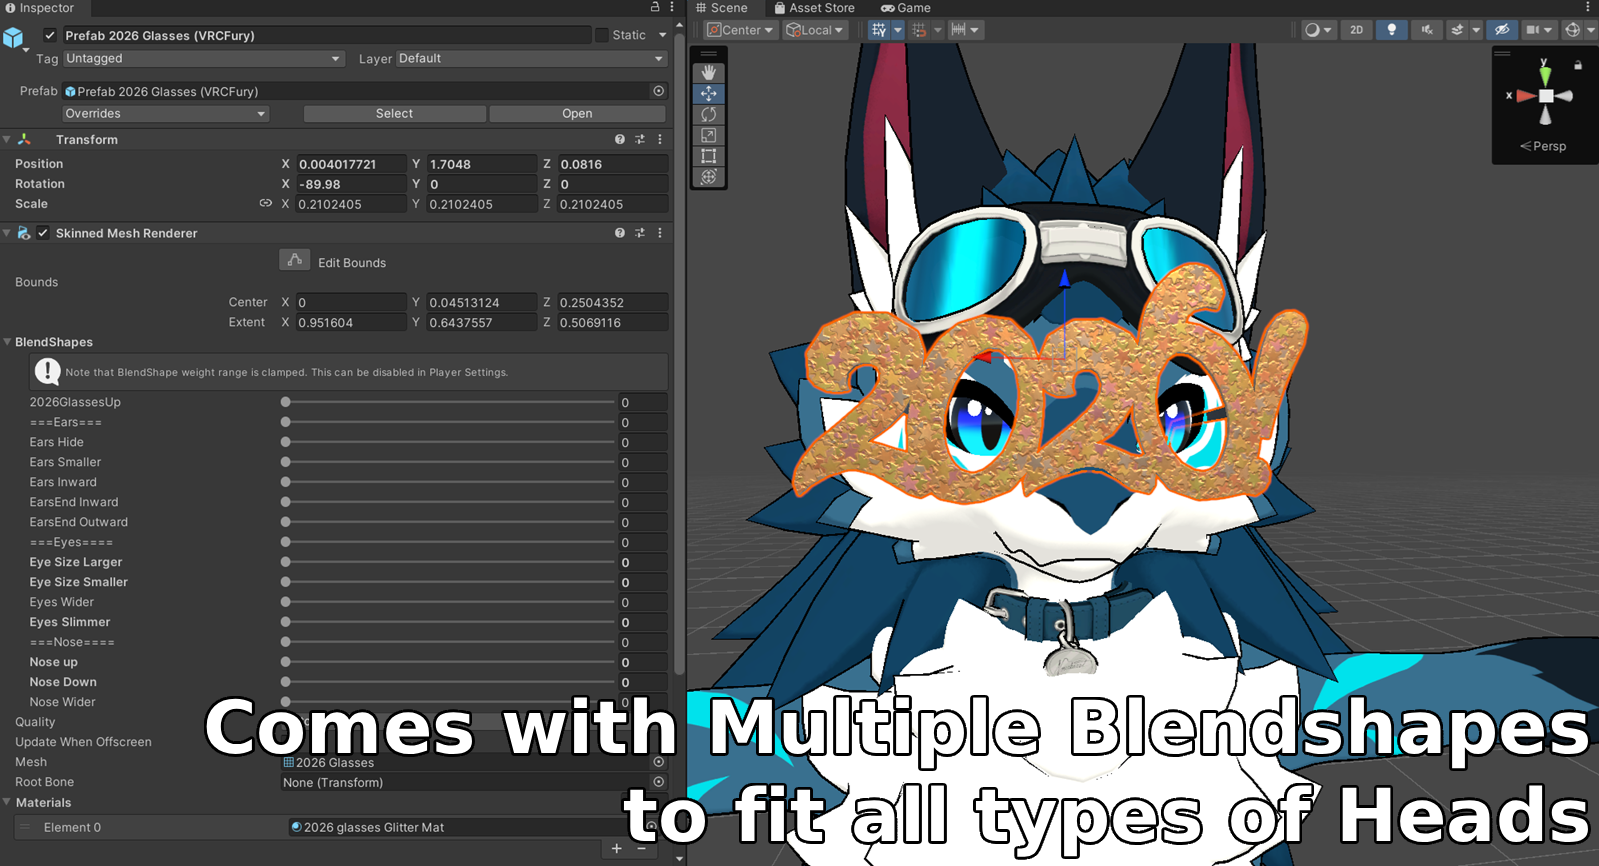Disable the Skinned Mesh Renderer checkbox
Image resolution: width=1599 pixels, height=866 pixels.
coord(43,233)
